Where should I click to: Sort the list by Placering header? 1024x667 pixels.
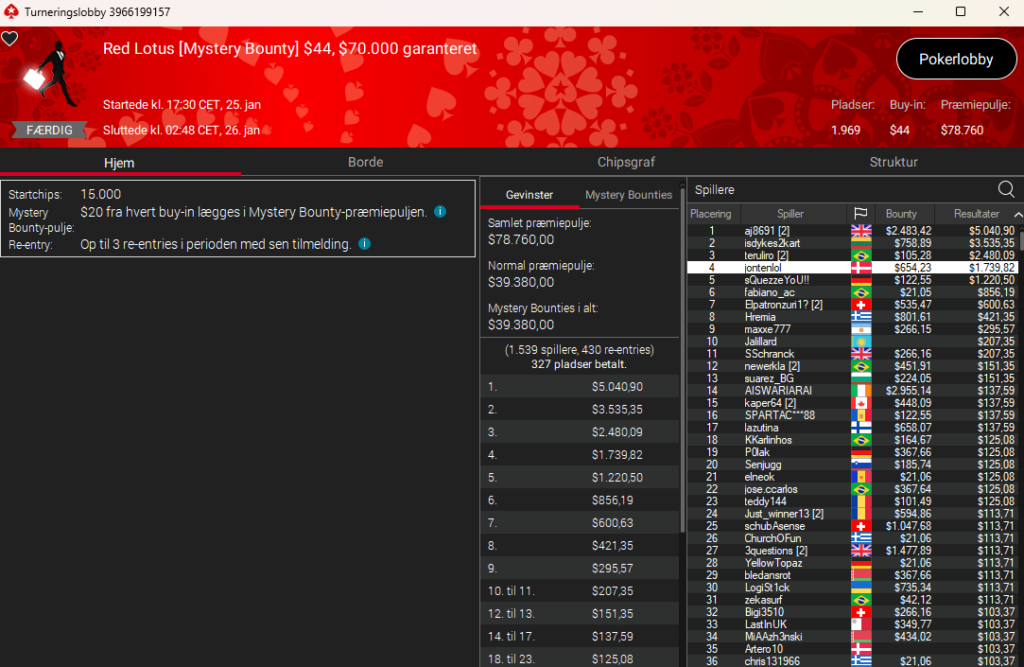711,214
